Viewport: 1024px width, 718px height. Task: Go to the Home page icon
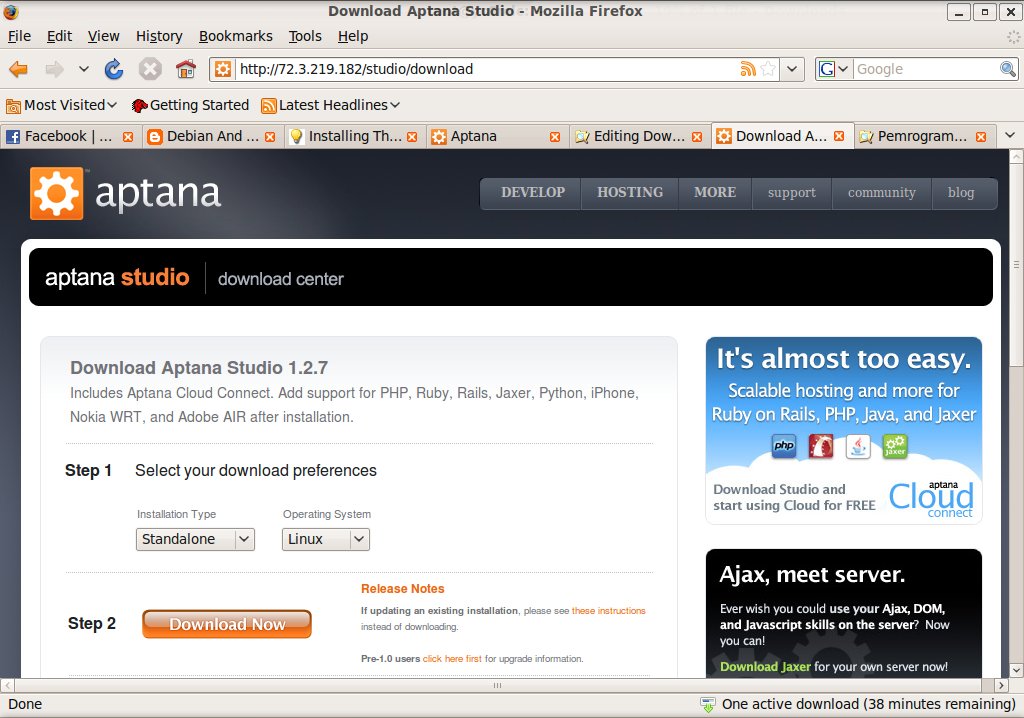point(186,69)
